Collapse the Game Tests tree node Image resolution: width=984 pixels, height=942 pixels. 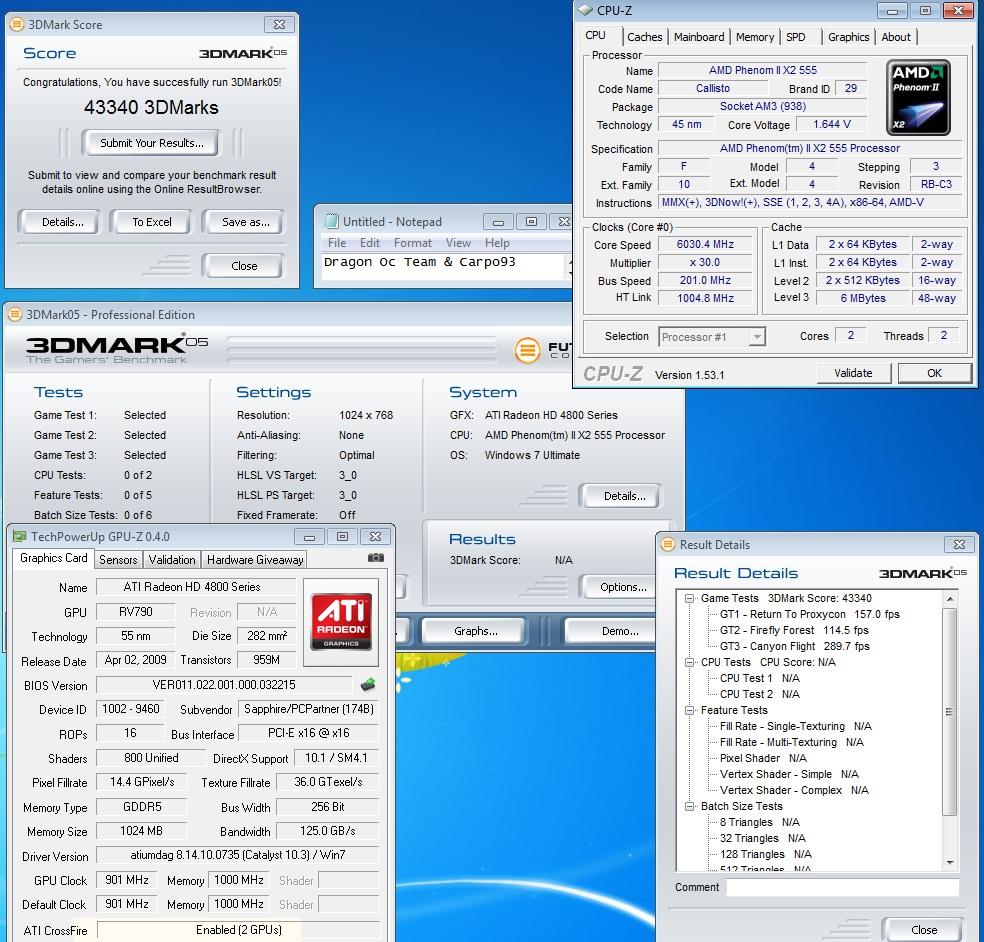pyautogui.click(x=690, y=598)
